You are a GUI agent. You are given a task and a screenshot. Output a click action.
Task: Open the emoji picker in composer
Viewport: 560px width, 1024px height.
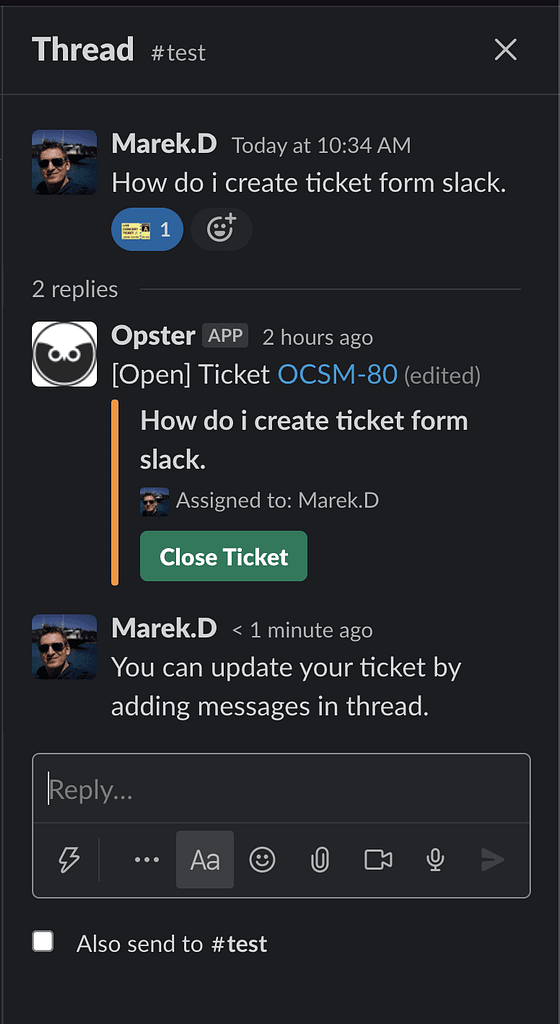pos(262,859)
